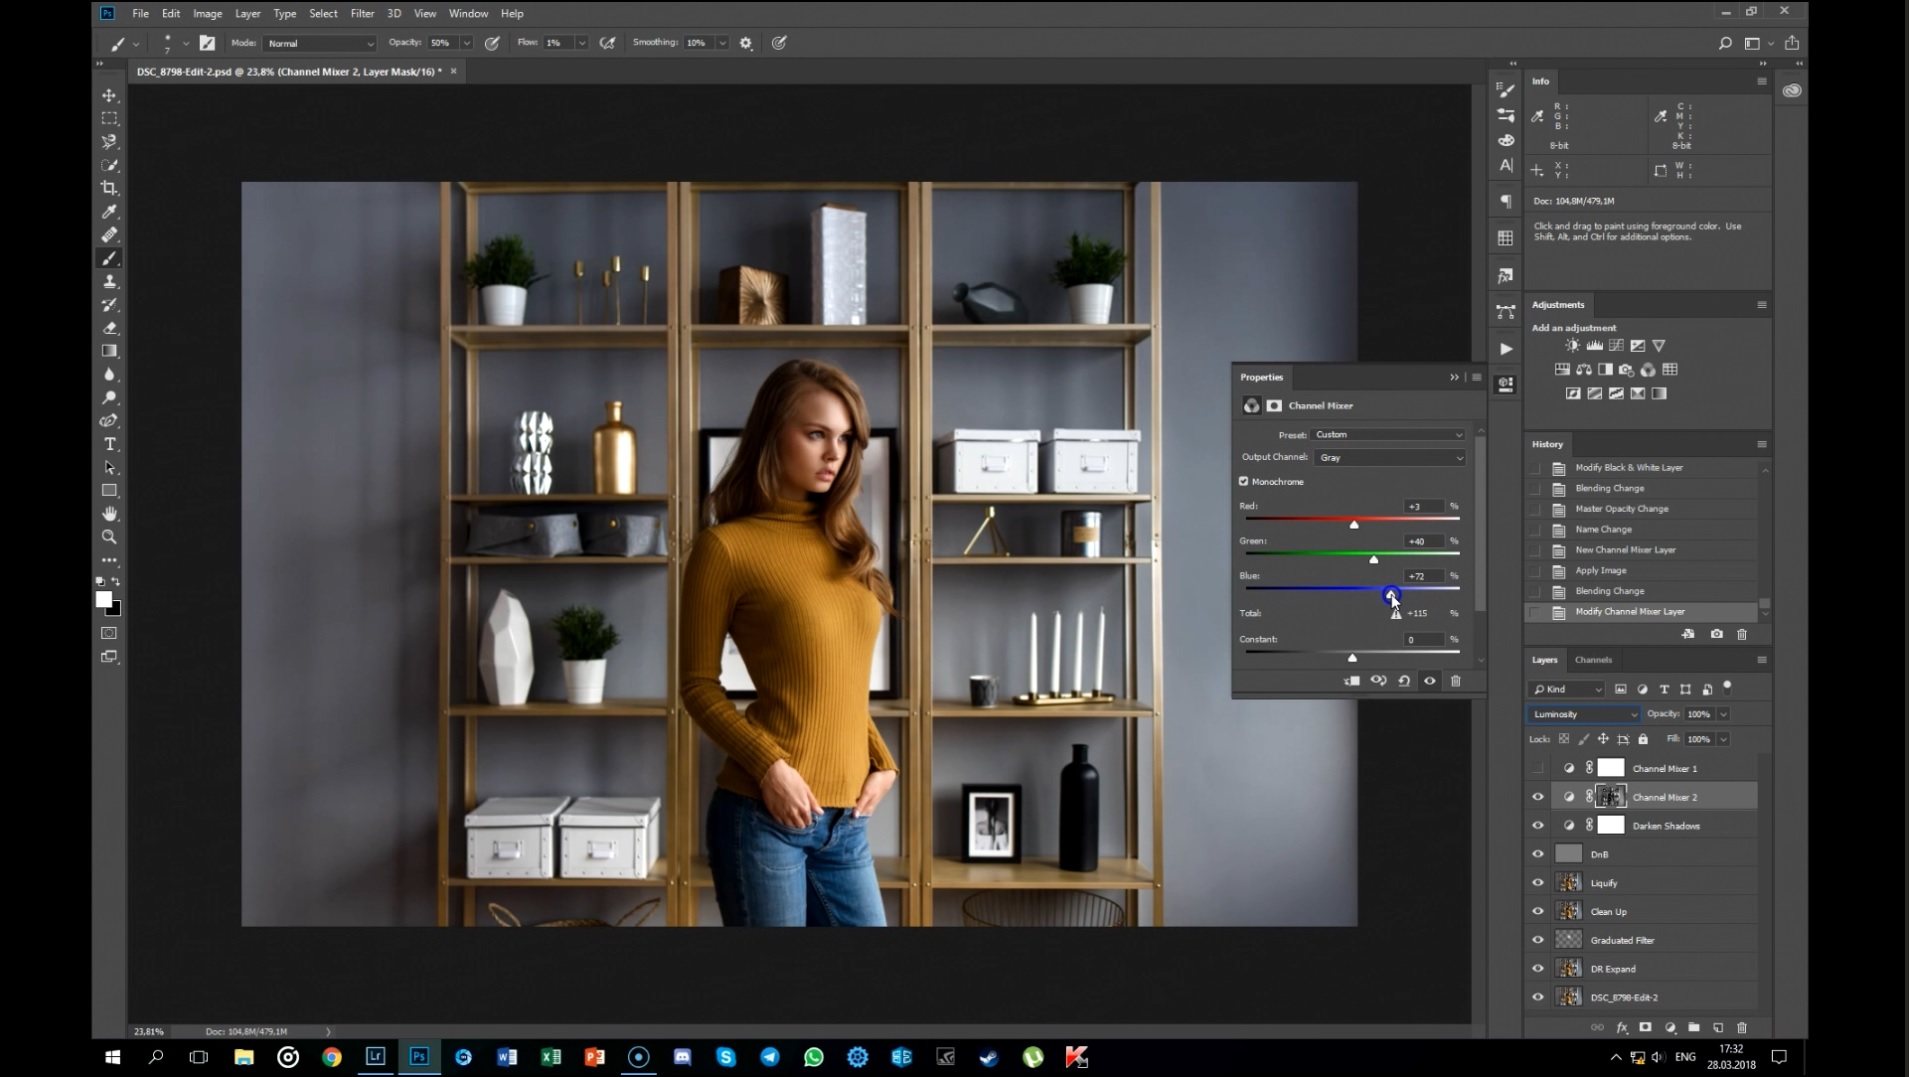Hide the Liquify layer
This screenshot has height=1077, width=1909.
tap(1538, 883)
